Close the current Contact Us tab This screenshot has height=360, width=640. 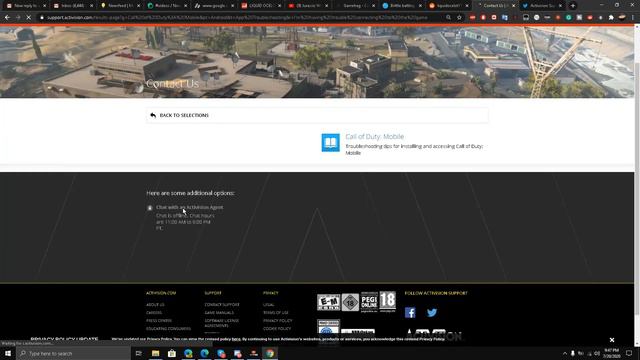[514, 6]
